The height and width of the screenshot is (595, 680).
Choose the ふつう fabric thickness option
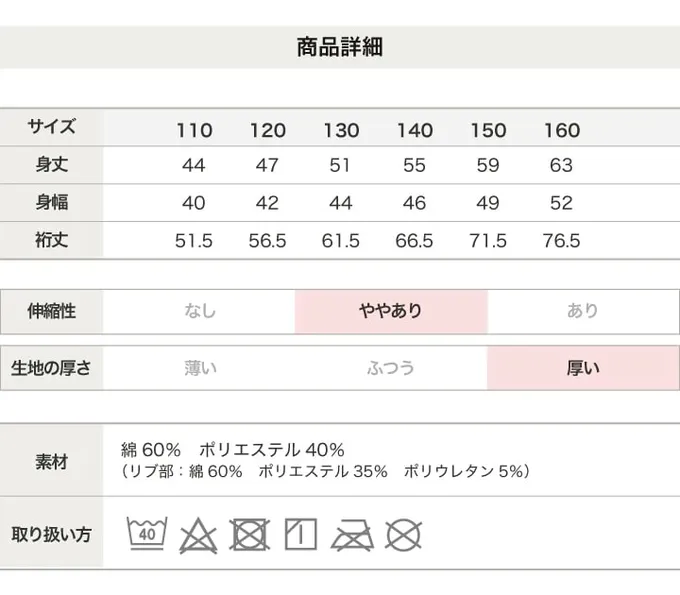coord(390,367)
